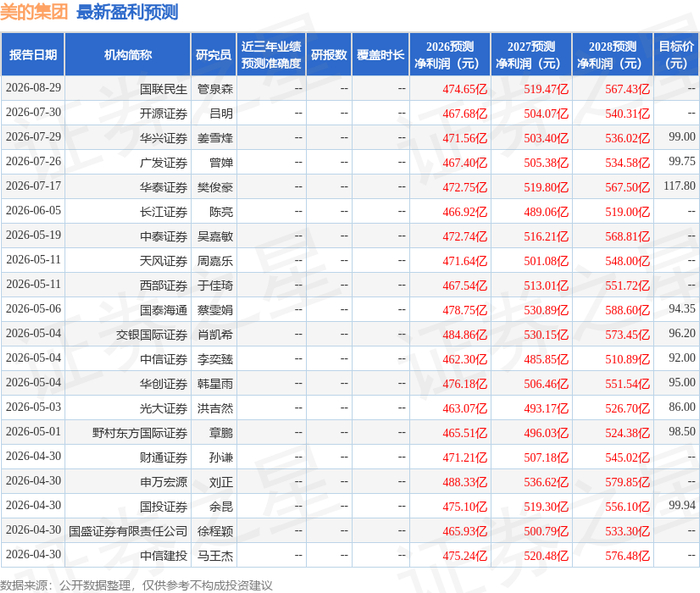This screenshot has height=593, width=700.
Task: Click institution 华创证券
Action: 163,384
